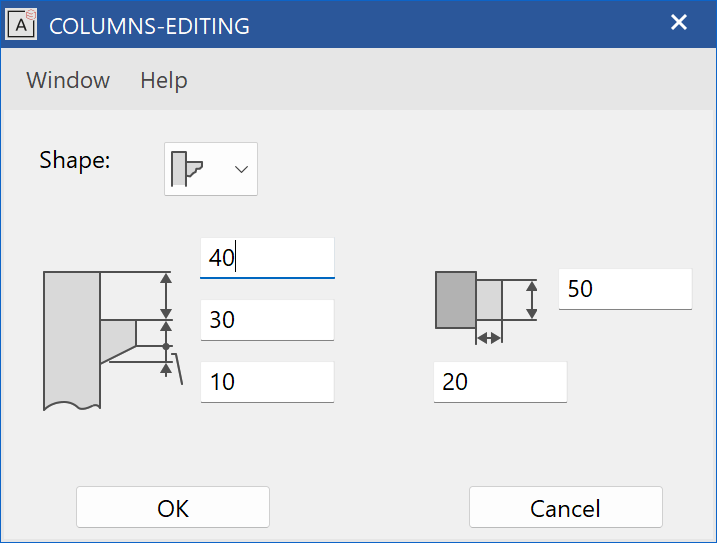Click the column elevation diagram
Image resolution: width=717 pixels, height=543 pixels.
pos(105,340)
